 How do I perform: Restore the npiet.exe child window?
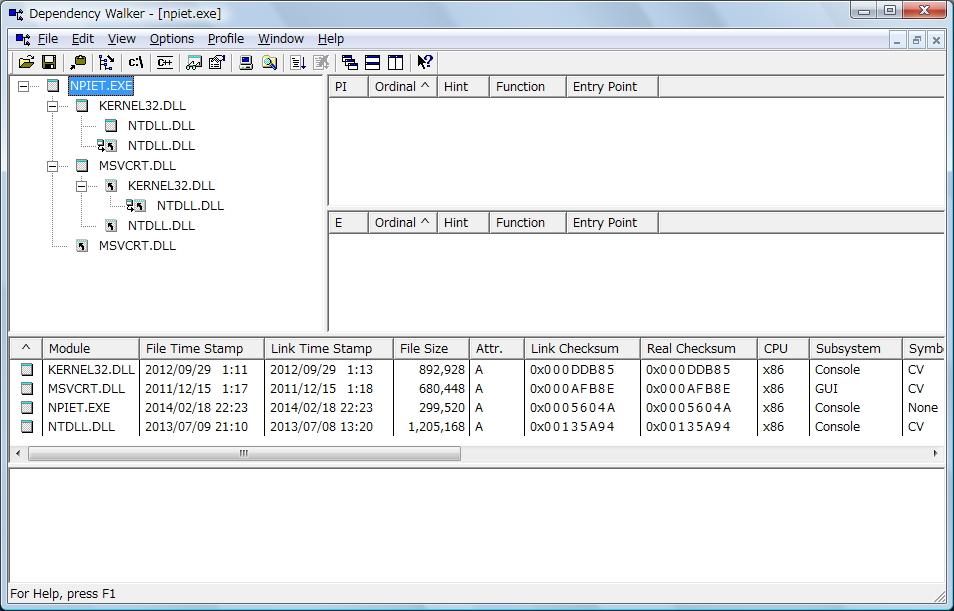coord(916,40)
